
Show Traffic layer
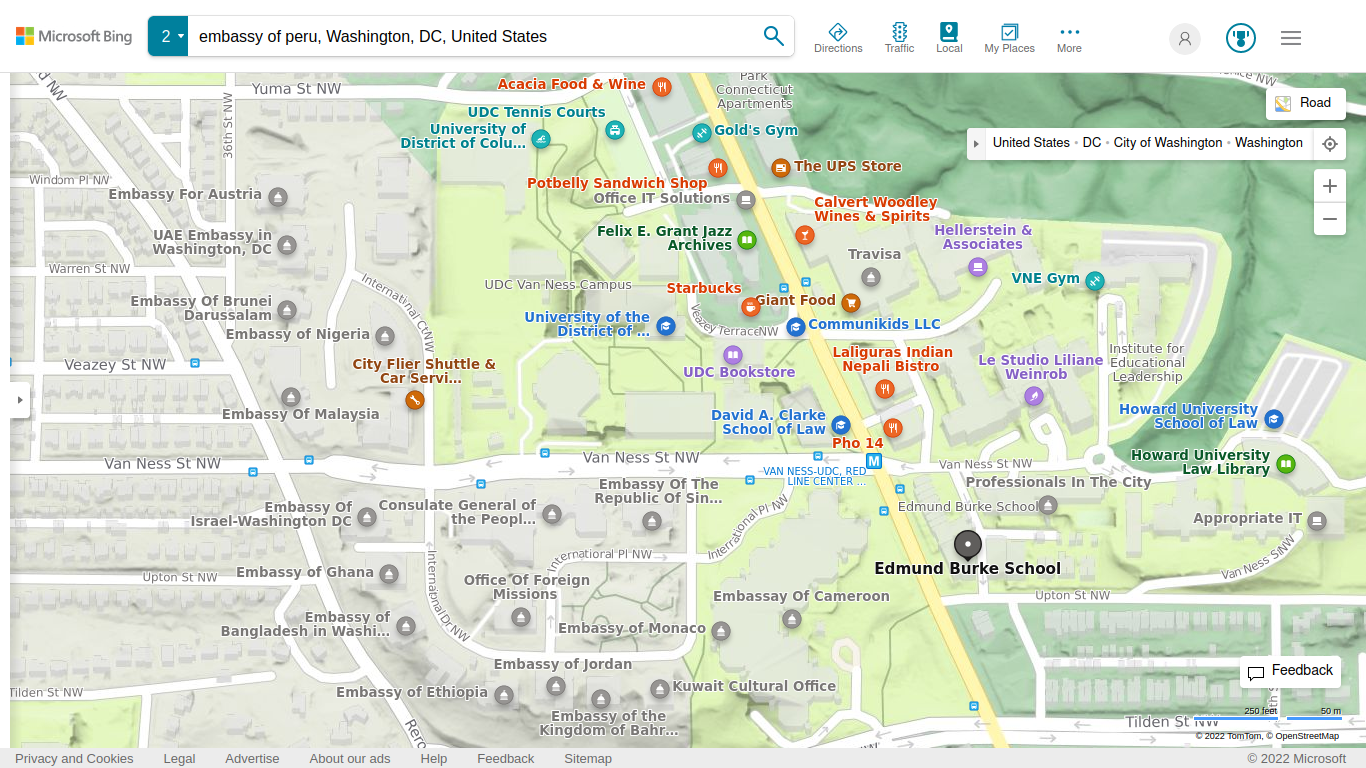899,38
